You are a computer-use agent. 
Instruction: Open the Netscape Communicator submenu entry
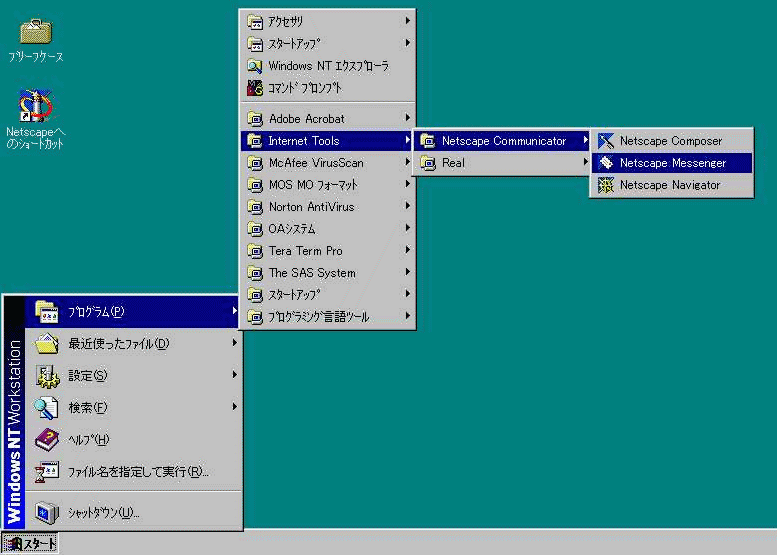[x=502, y=141]
